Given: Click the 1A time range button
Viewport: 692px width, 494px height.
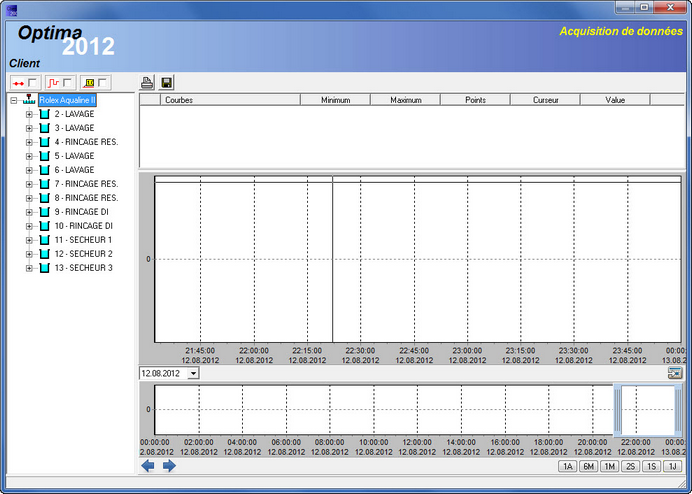Looking at the screenshot, I should pos(568,466).
